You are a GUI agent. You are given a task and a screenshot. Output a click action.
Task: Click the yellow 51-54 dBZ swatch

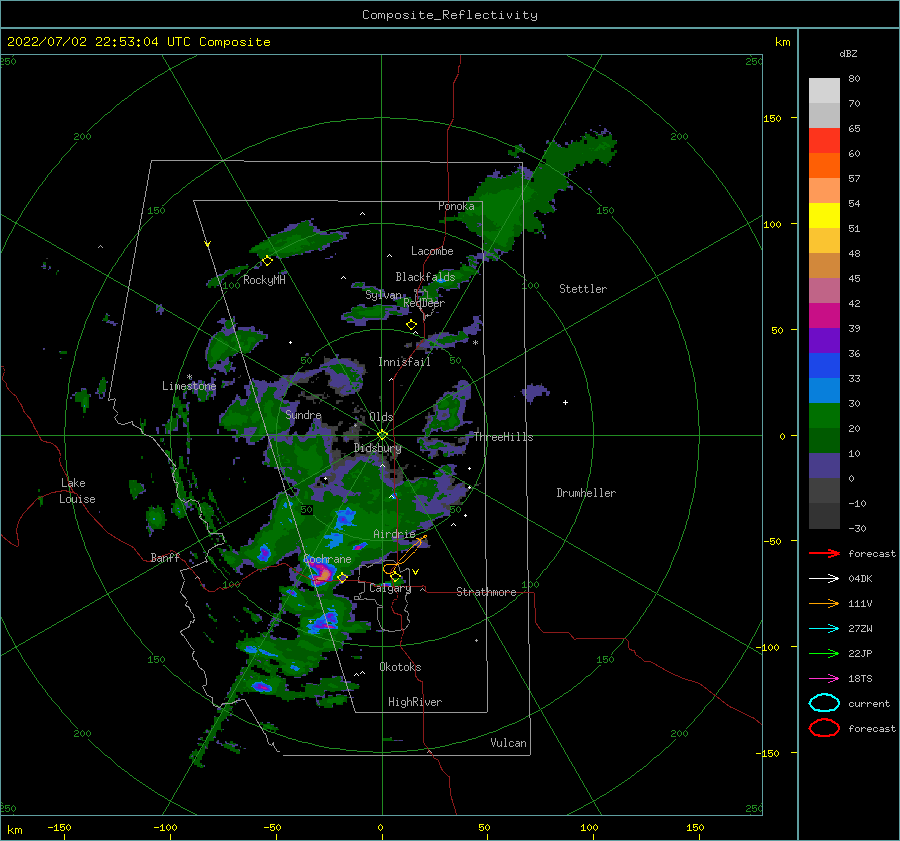click(824, 216)
